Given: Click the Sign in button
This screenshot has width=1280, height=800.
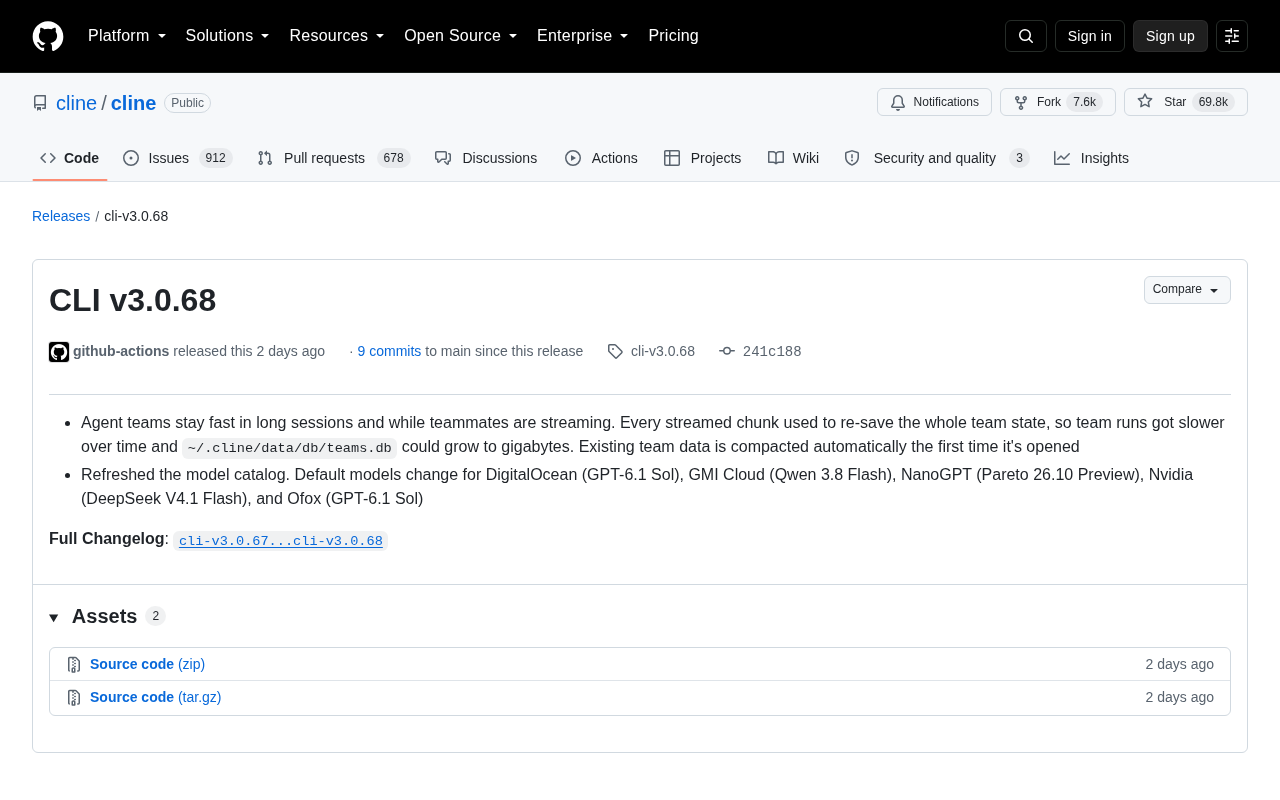Looking at the screenshot, I should point(1090,36).
